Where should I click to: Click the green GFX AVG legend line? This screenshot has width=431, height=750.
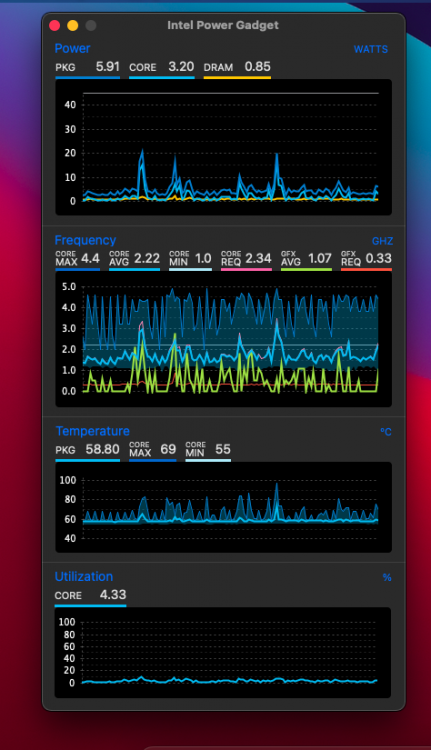coord(306,269)
